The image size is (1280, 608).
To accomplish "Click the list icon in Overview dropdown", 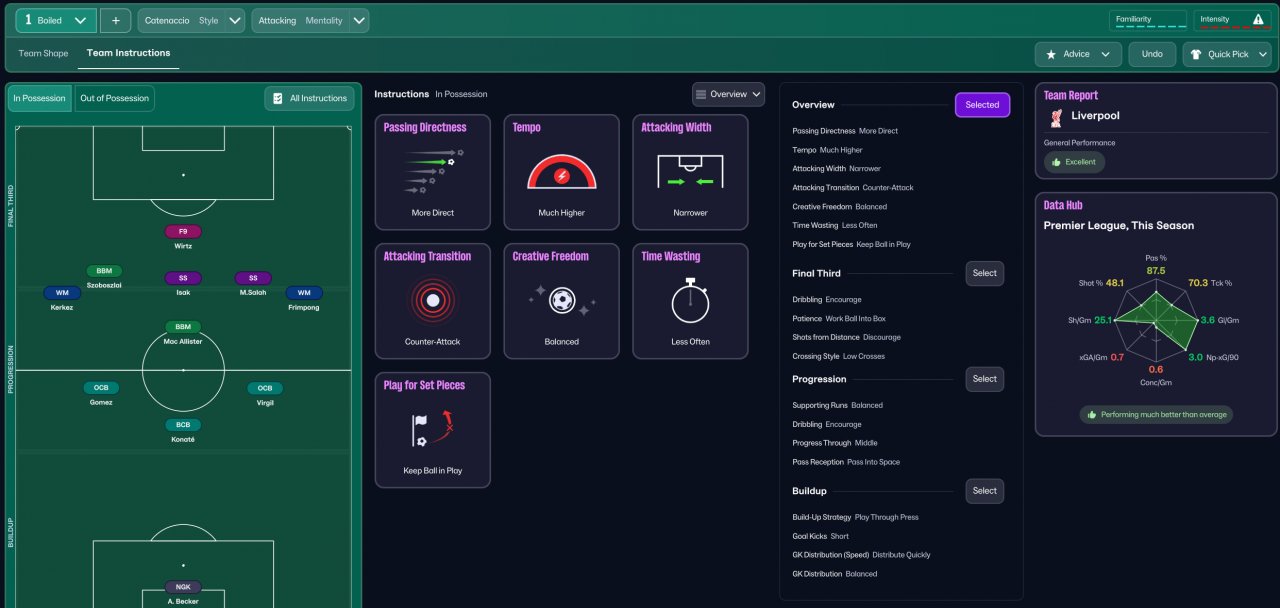I will click(x=701, y=94).
